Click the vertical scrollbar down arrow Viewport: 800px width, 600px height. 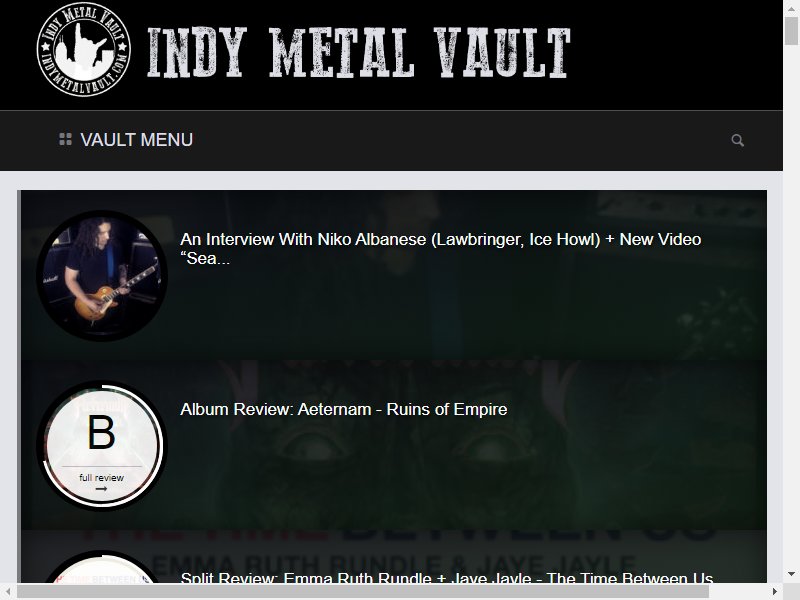click(791, 574)
